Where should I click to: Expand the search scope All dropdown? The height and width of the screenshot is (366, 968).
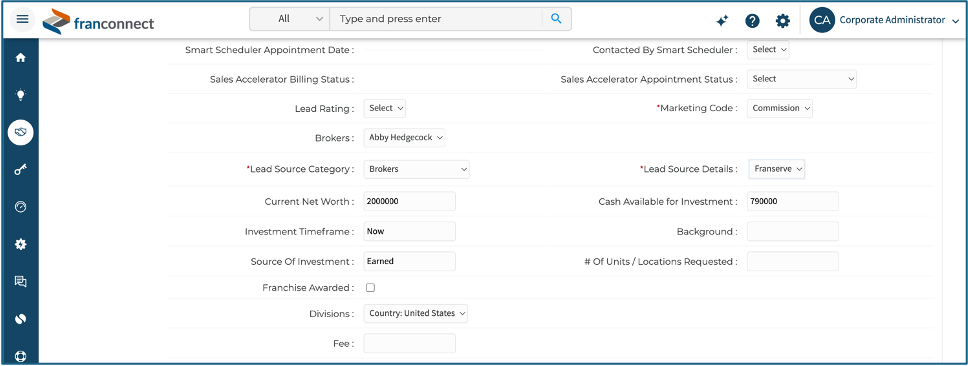[x=290, y=19]
